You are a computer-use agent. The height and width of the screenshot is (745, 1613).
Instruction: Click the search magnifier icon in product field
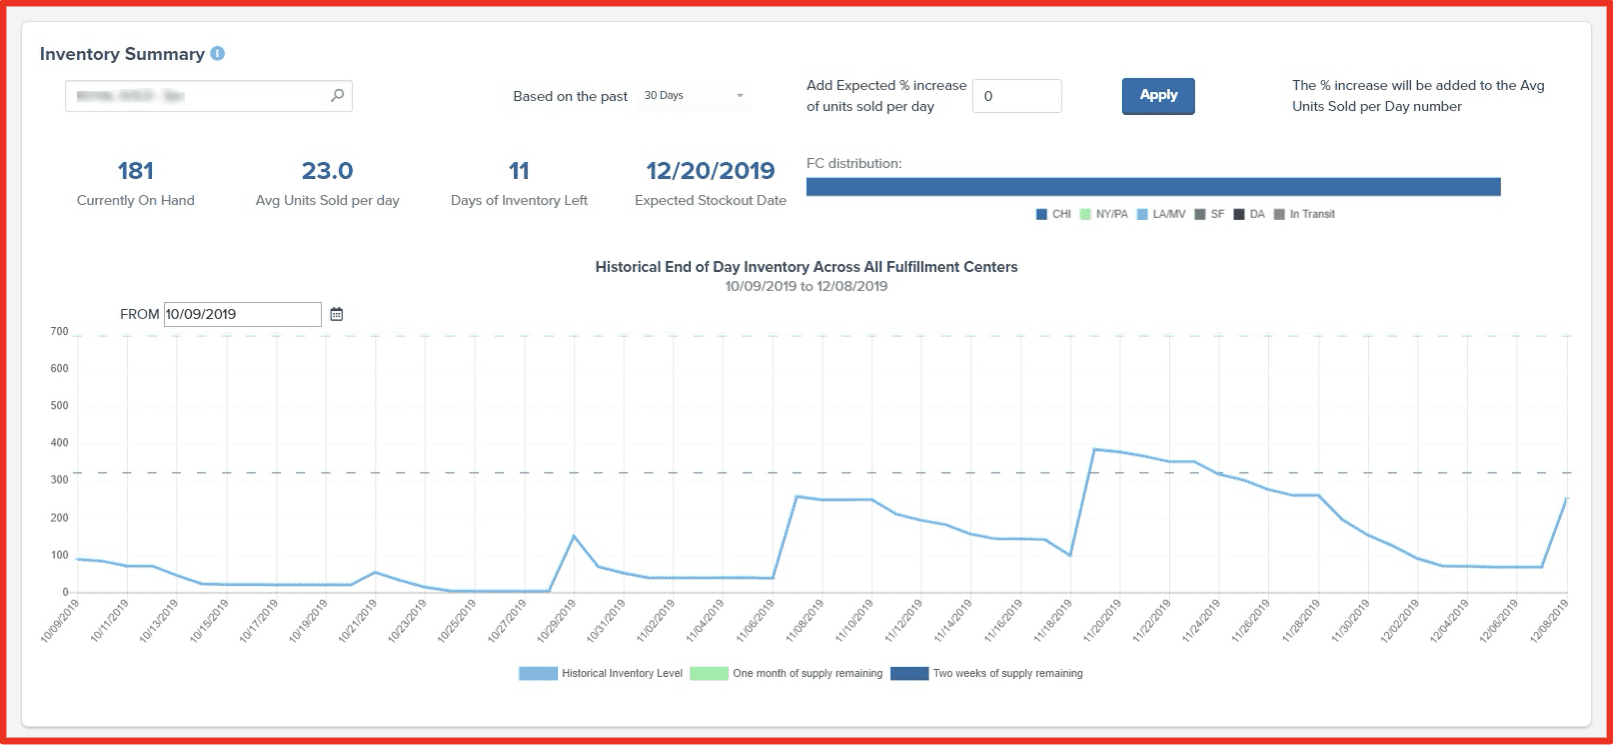click(x=338, y=95)
